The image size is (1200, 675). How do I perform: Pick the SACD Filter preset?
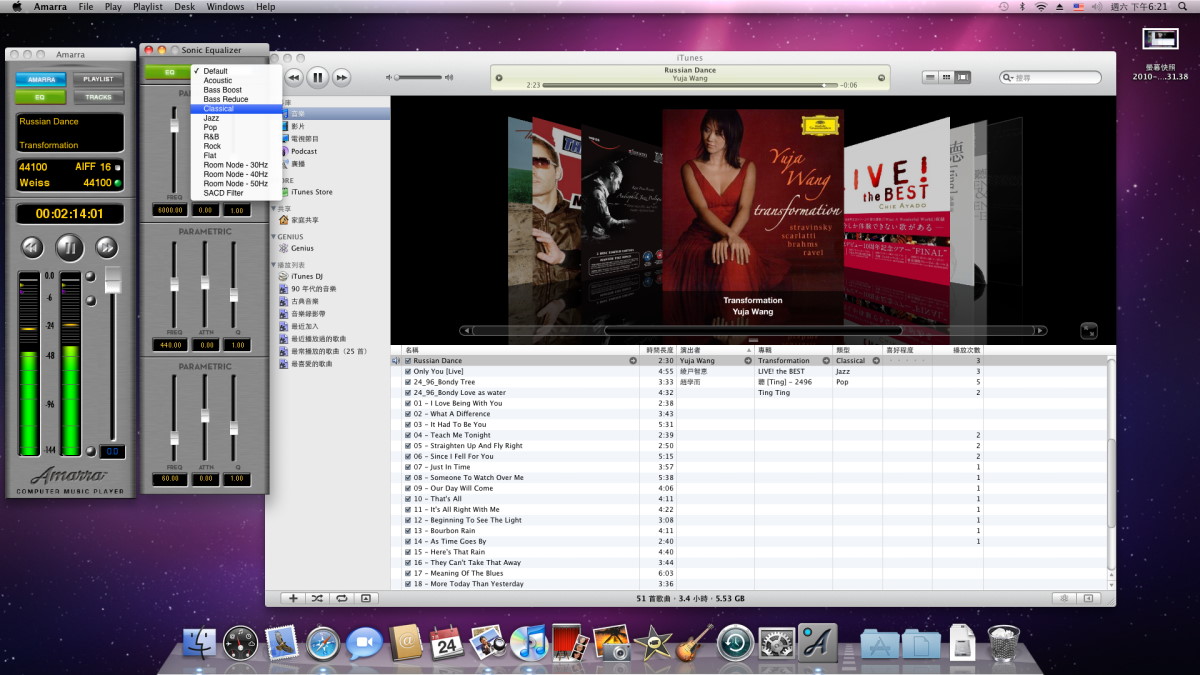click(x=236, y=193)
